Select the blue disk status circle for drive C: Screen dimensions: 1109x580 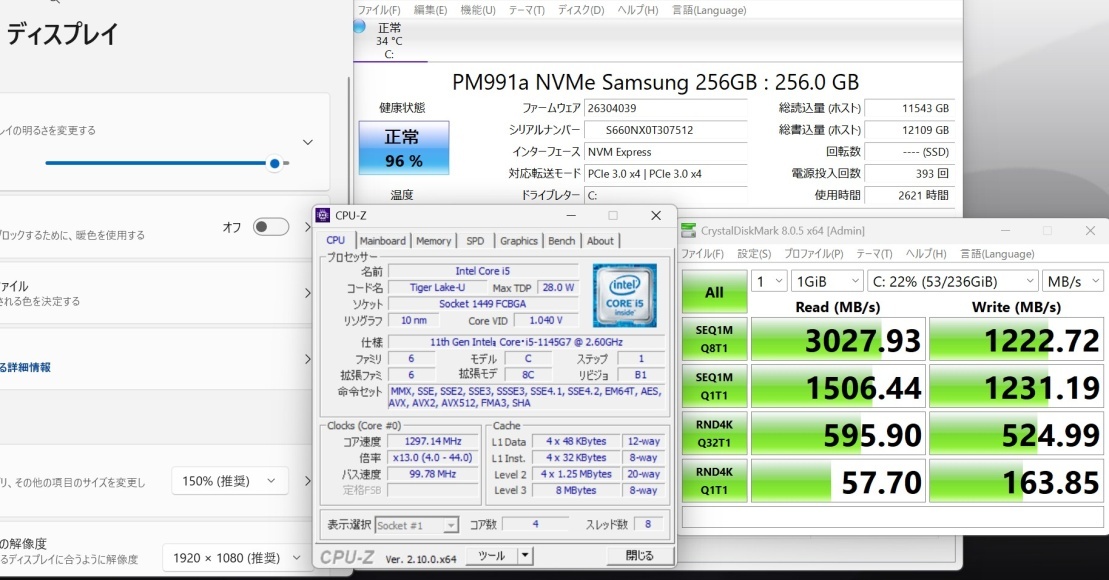359,27
